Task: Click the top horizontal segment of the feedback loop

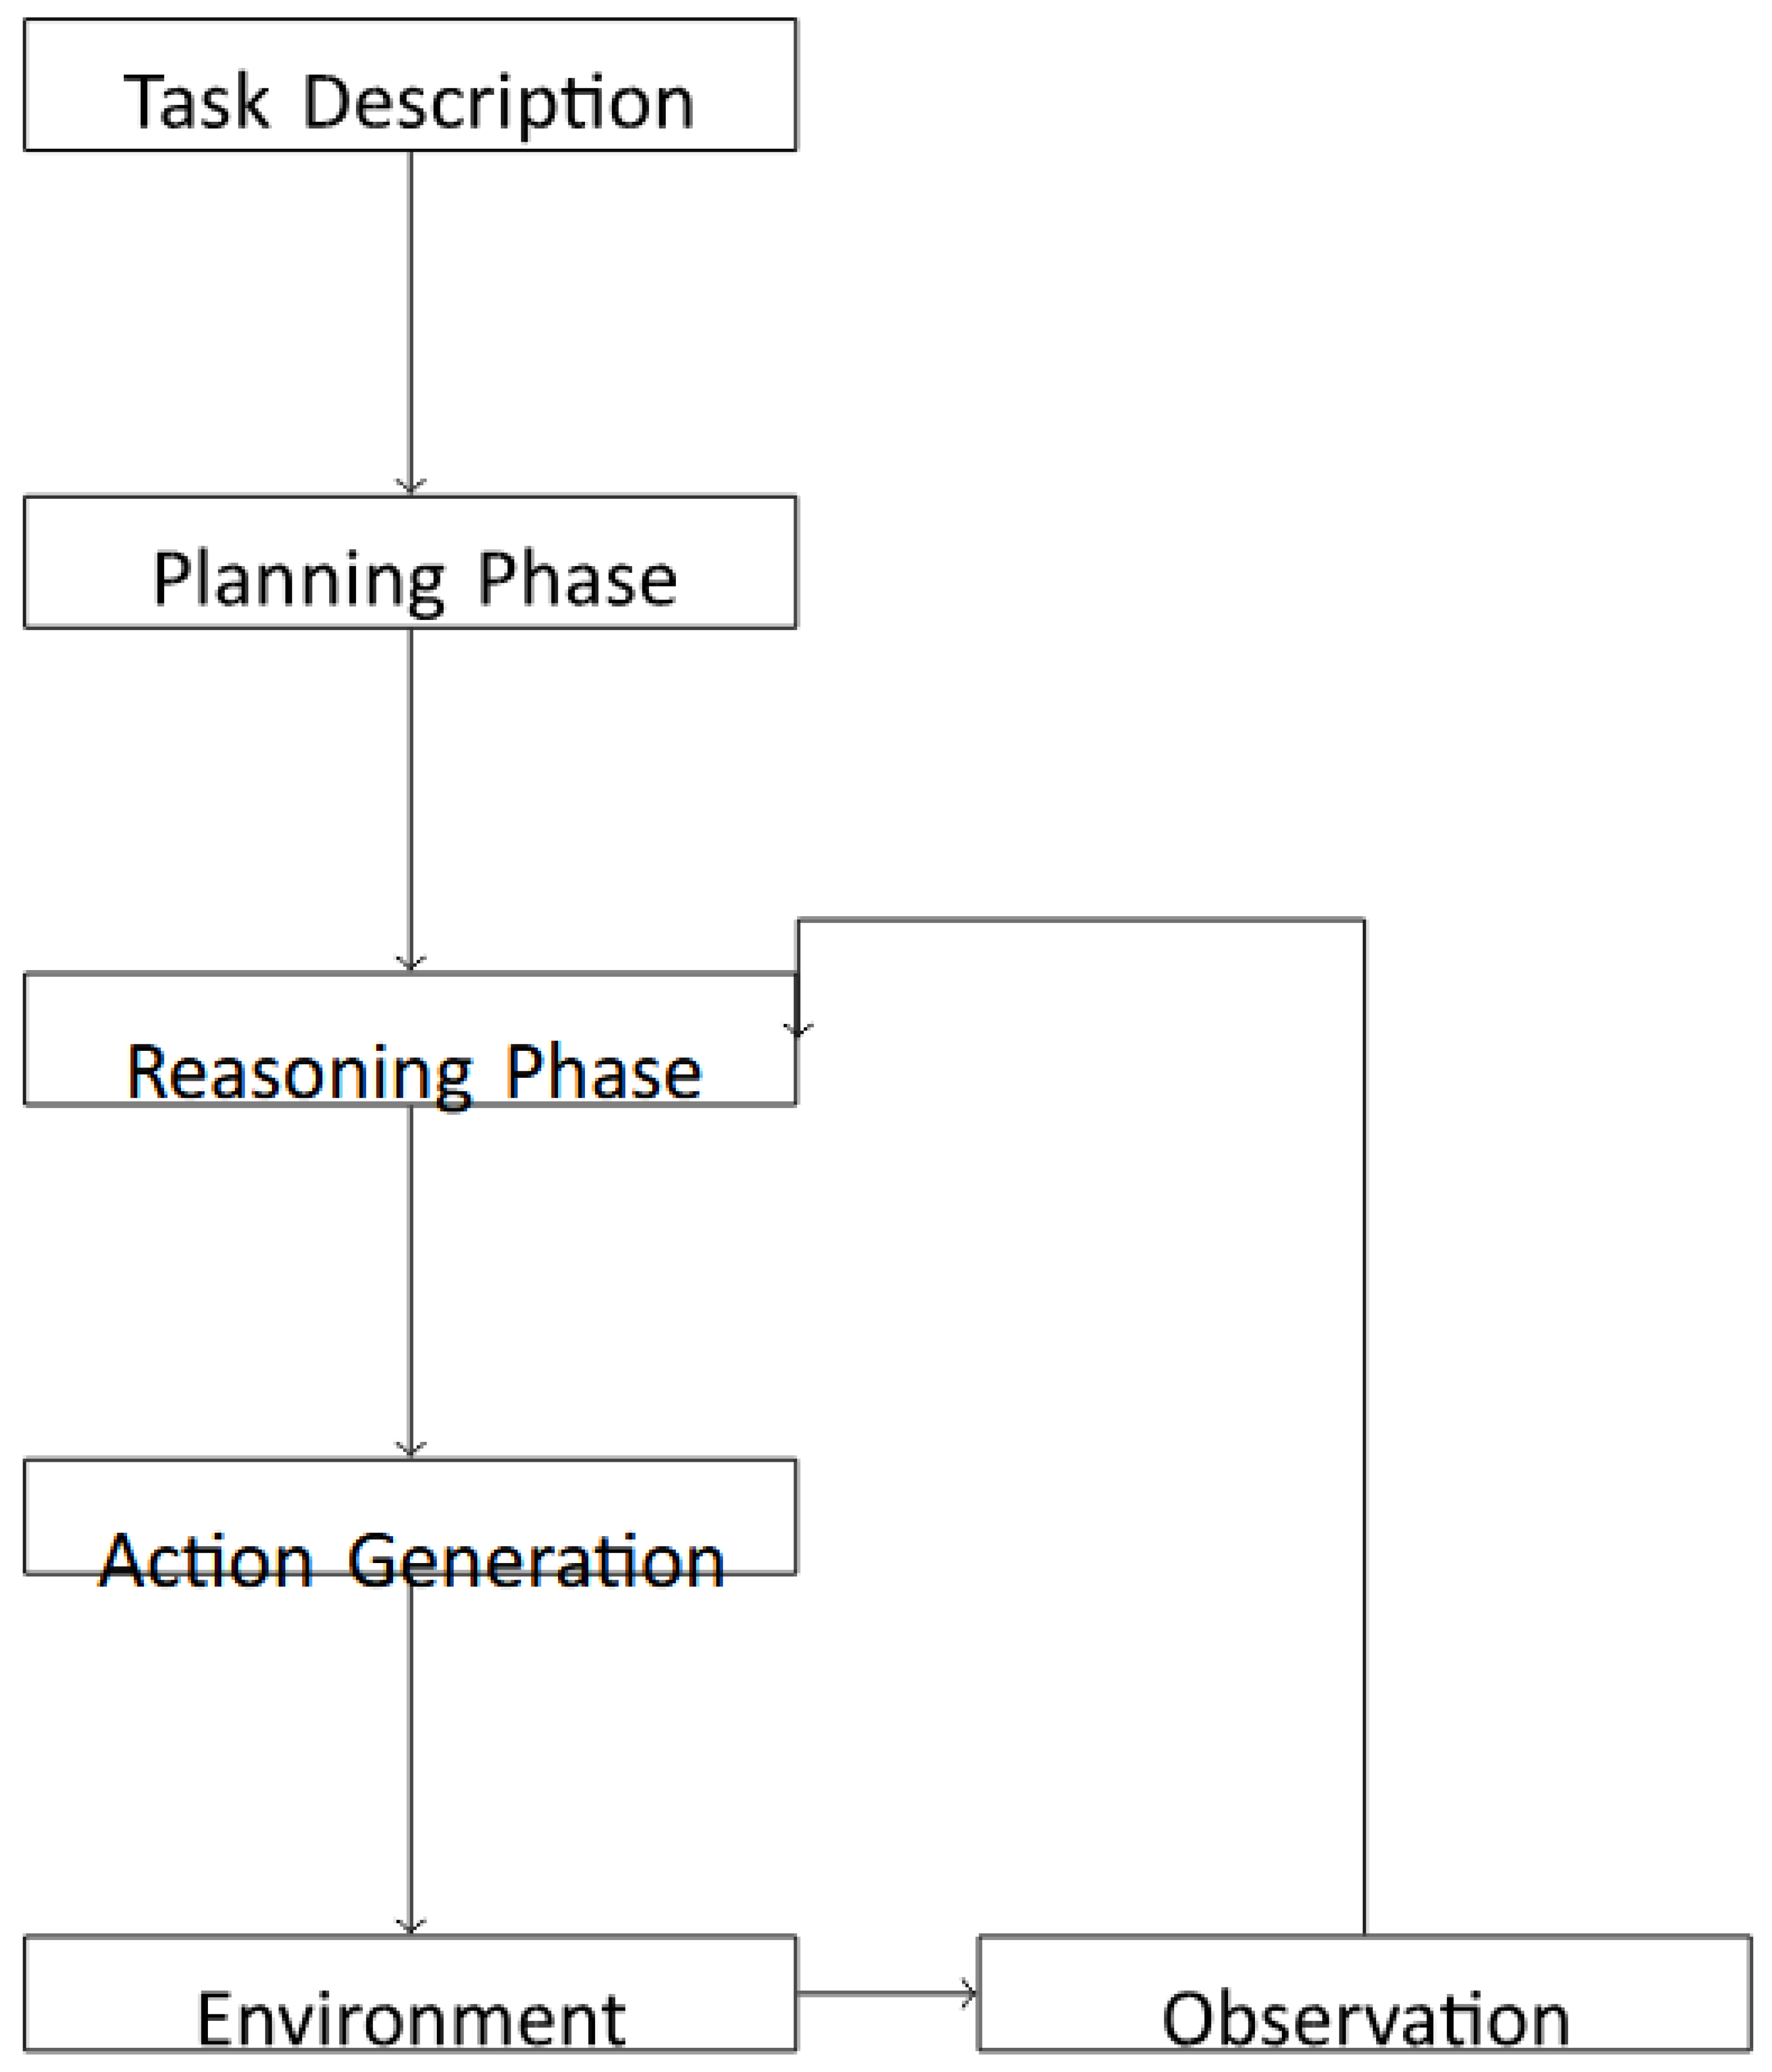Action: pos(1080,920)
